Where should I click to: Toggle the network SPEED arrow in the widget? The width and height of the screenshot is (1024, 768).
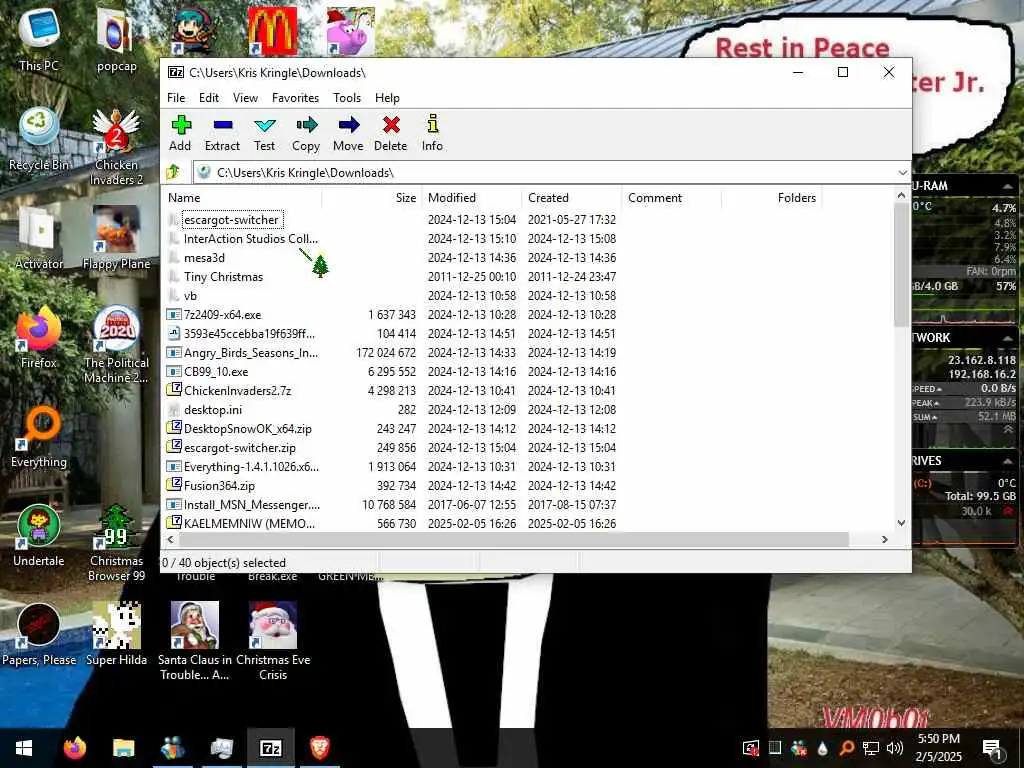[x=939, y=389]
